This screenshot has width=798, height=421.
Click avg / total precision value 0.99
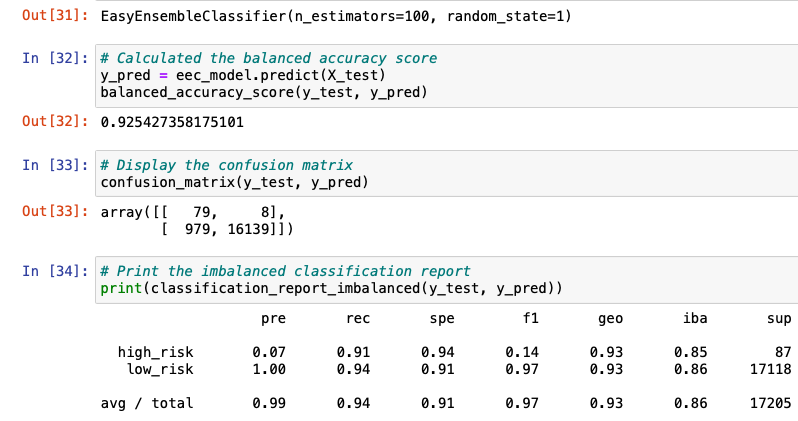269,404
